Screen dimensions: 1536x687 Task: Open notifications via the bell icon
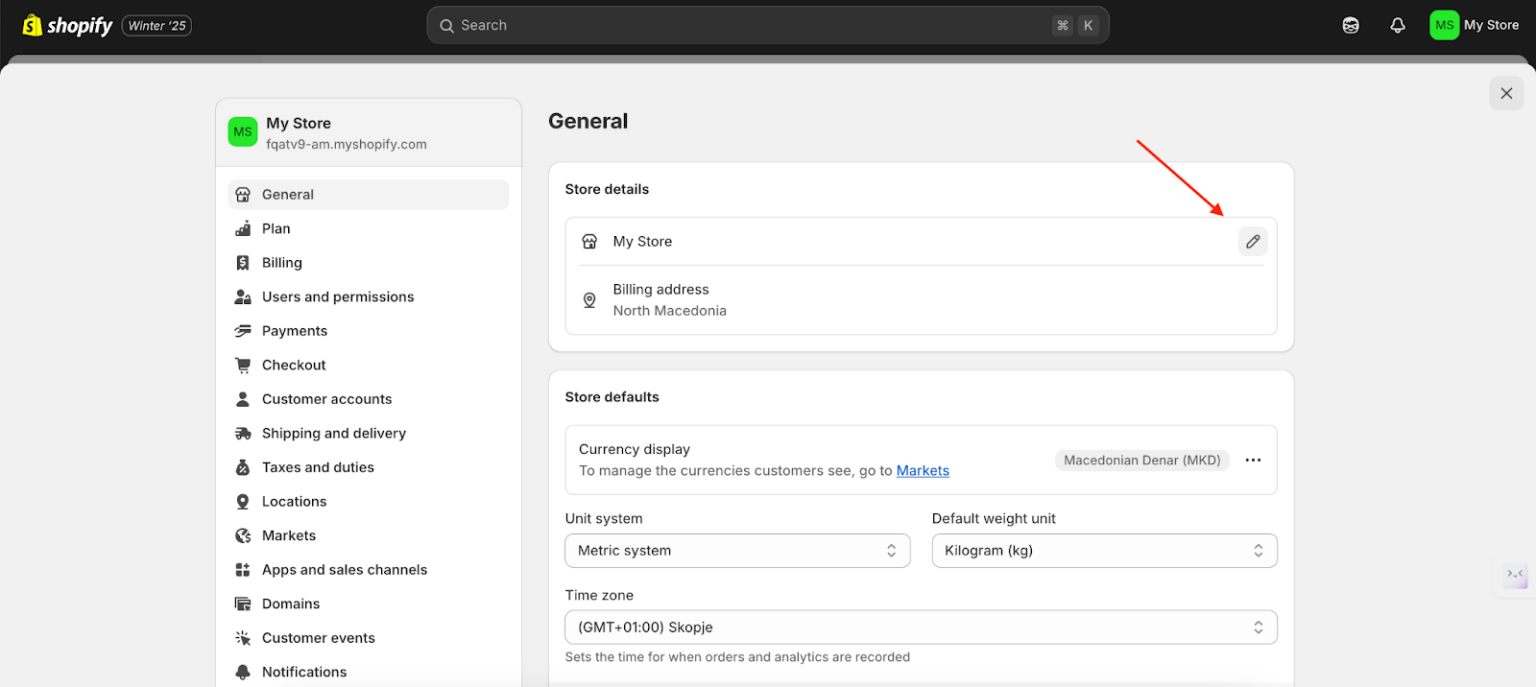tap(1397, 24)
